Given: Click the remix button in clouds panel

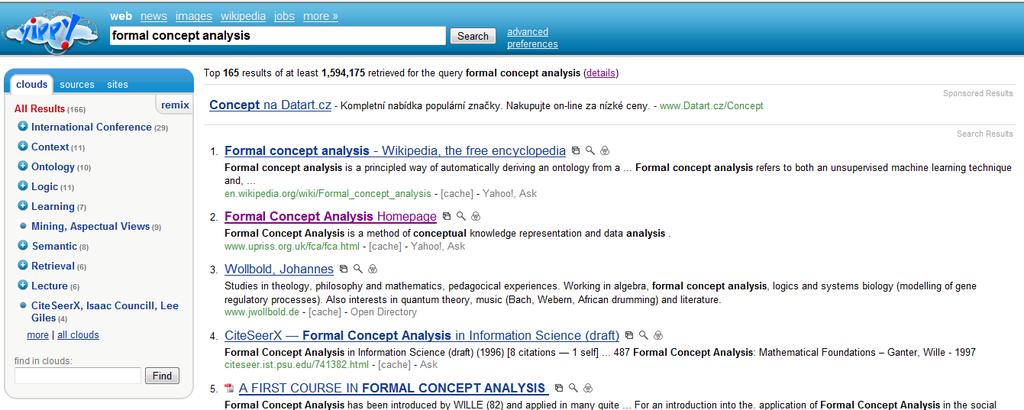Looking at the screenshot, I should pyautogui.click(x=175, y=105).
